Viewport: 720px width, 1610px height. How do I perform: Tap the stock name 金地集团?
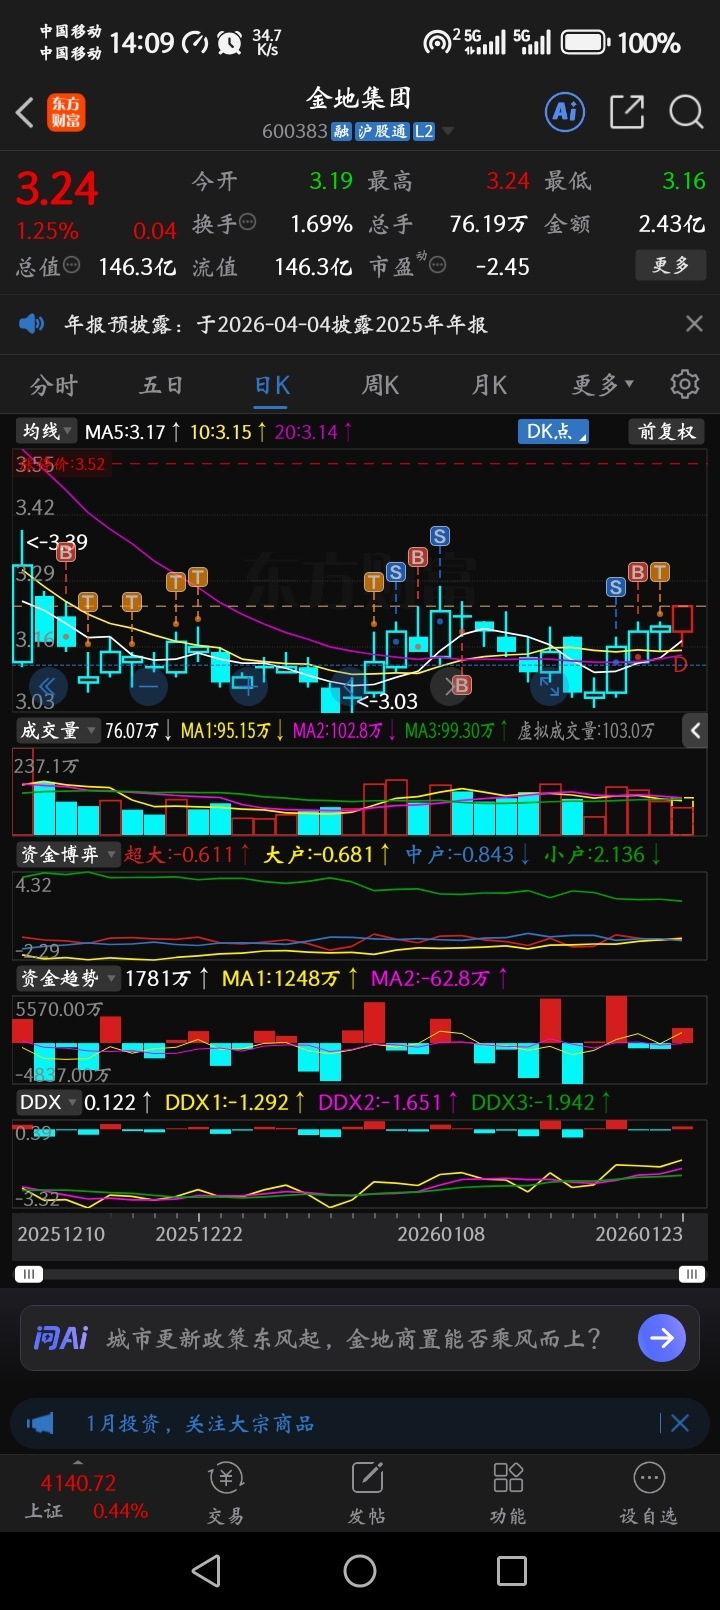359,98
